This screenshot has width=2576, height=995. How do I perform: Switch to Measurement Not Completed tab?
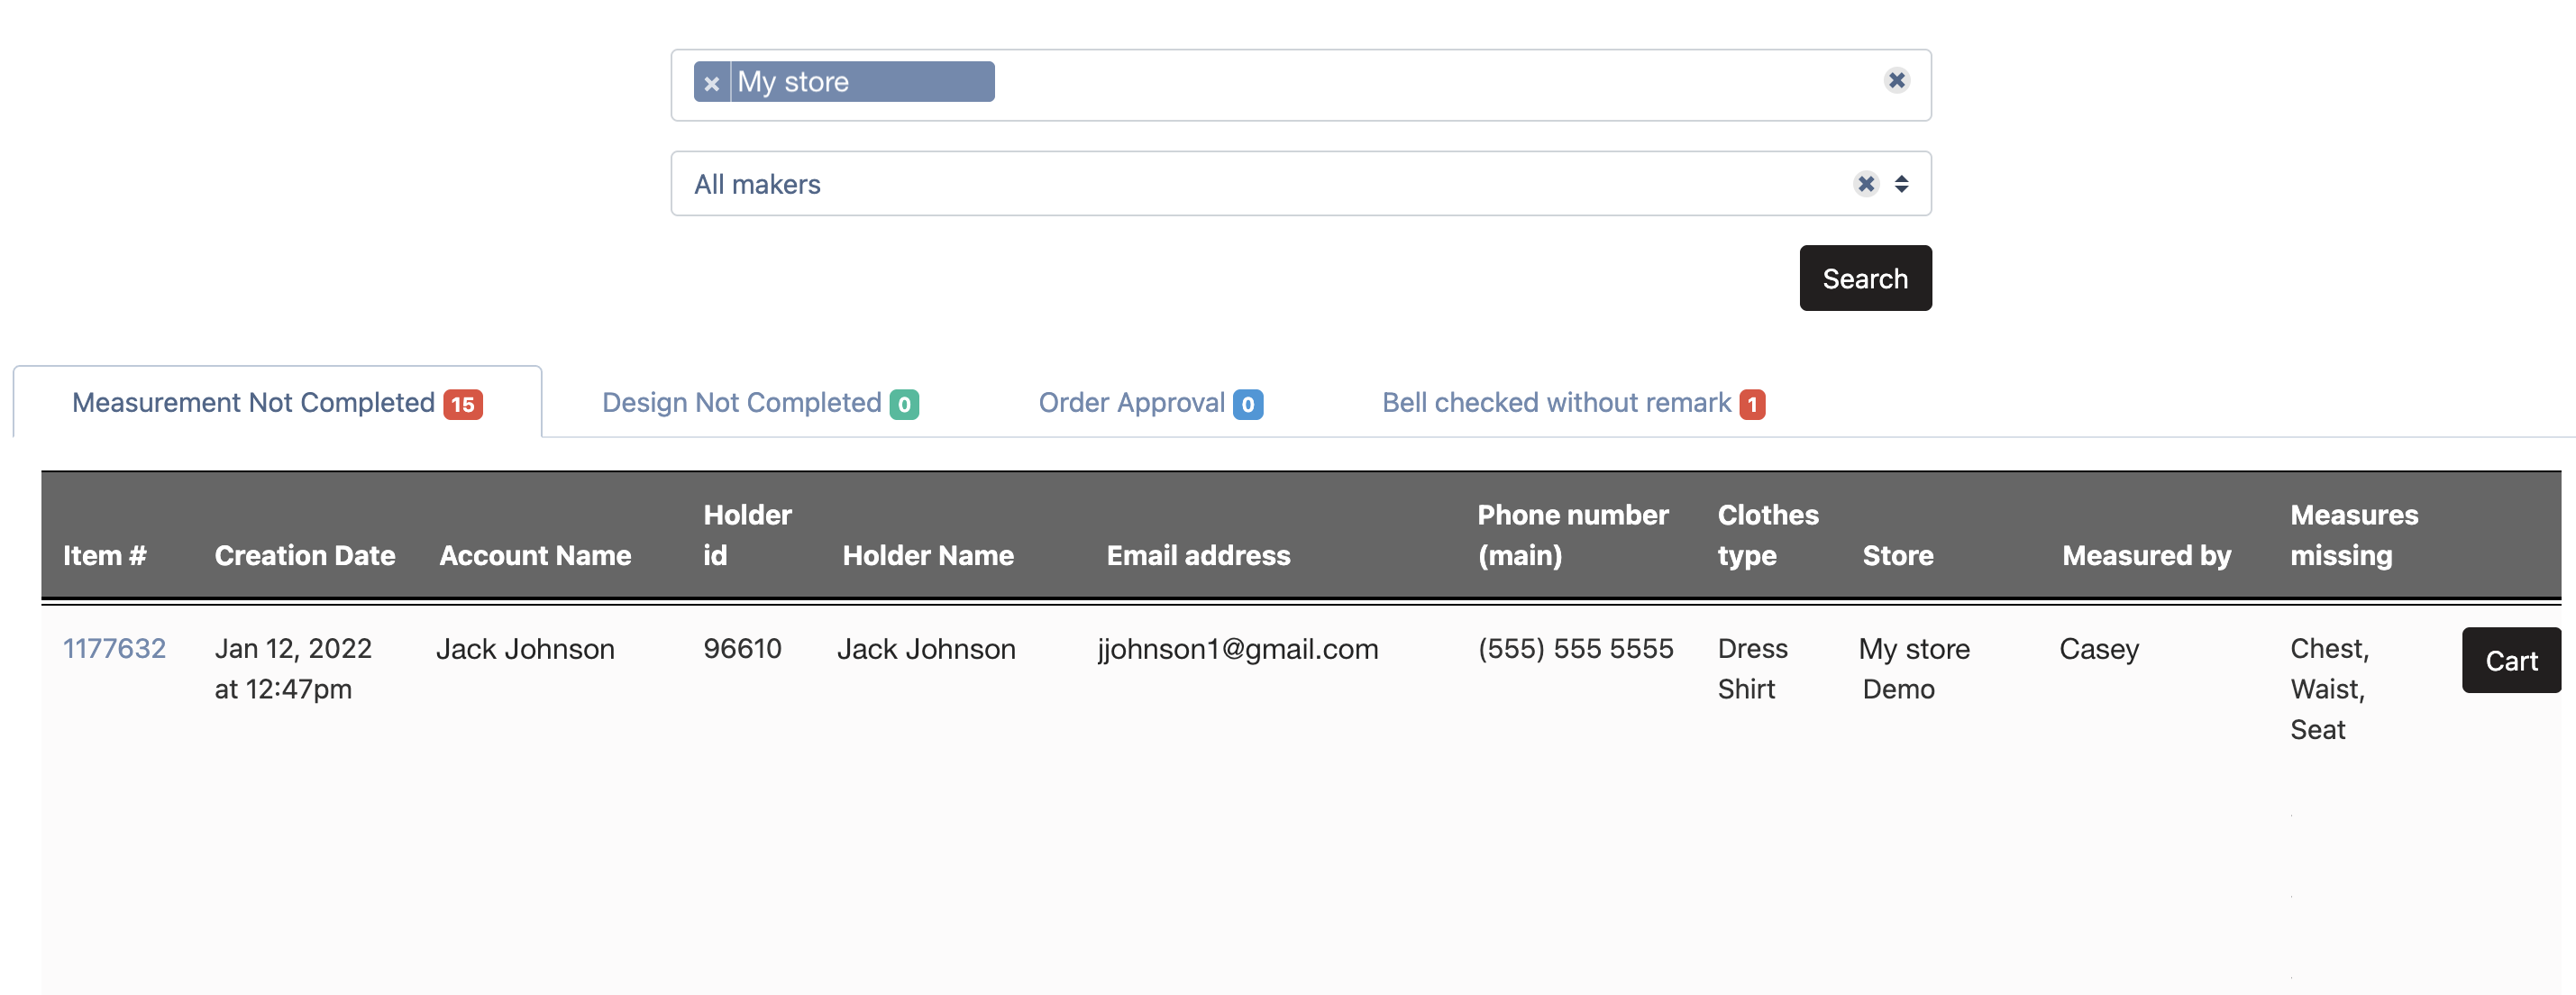point(253,403)
